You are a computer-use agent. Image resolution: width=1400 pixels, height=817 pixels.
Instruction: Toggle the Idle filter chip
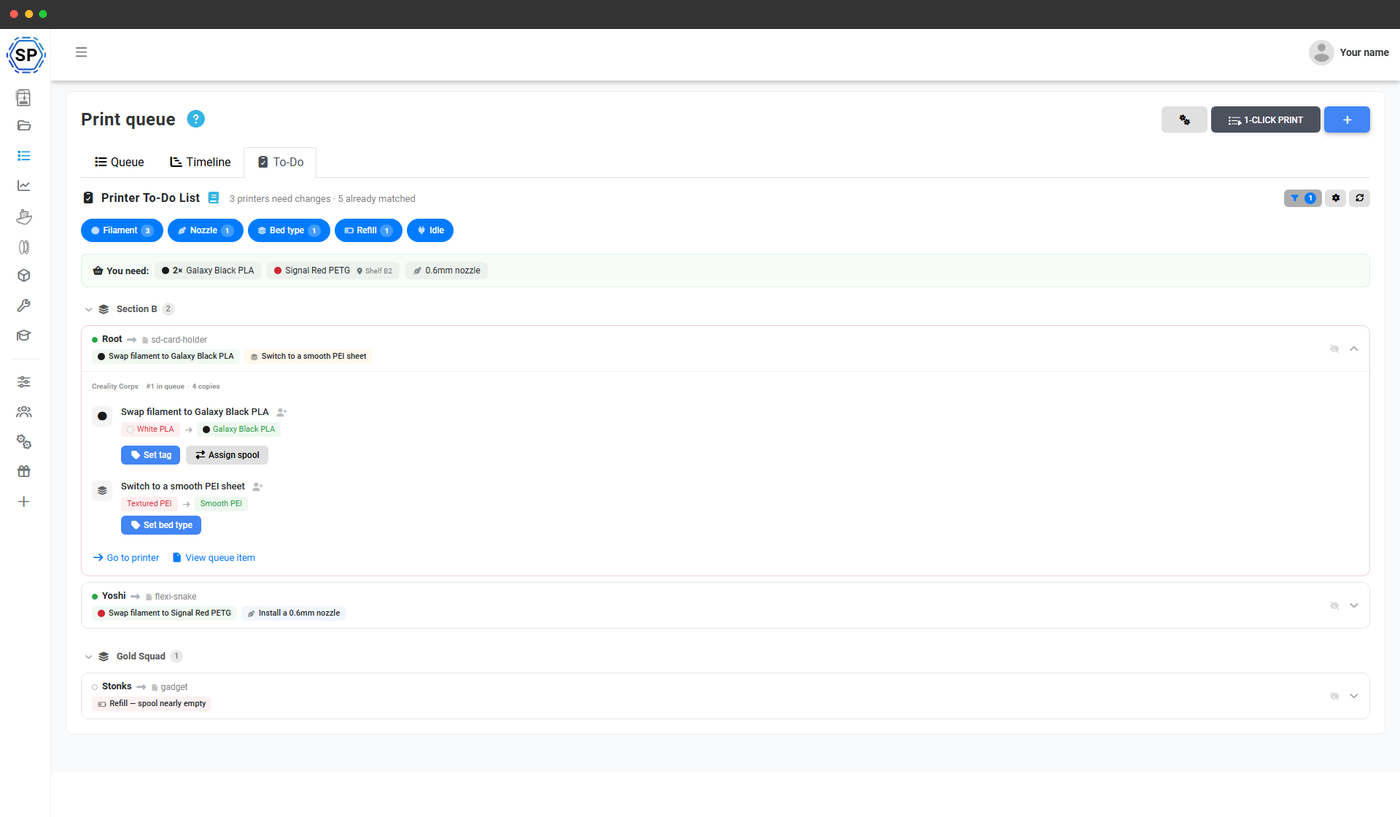(430, 231)
